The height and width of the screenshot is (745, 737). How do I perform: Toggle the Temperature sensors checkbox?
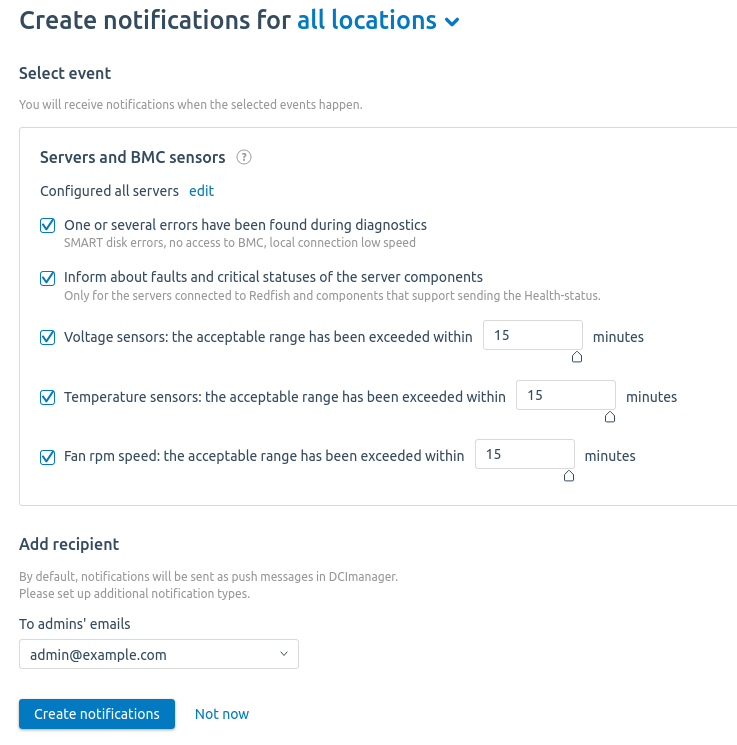point(48,397)
